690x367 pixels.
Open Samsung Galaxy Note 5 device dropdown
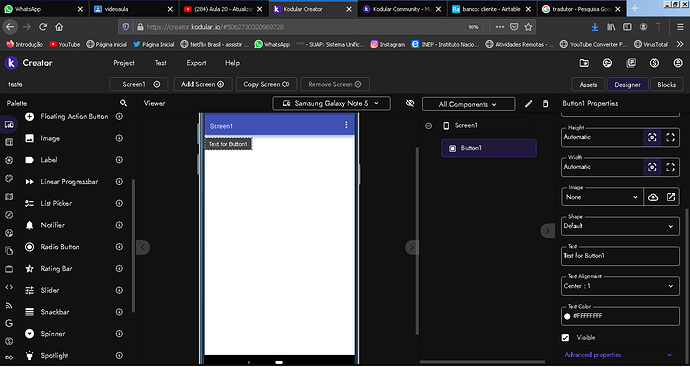(331, 103)
